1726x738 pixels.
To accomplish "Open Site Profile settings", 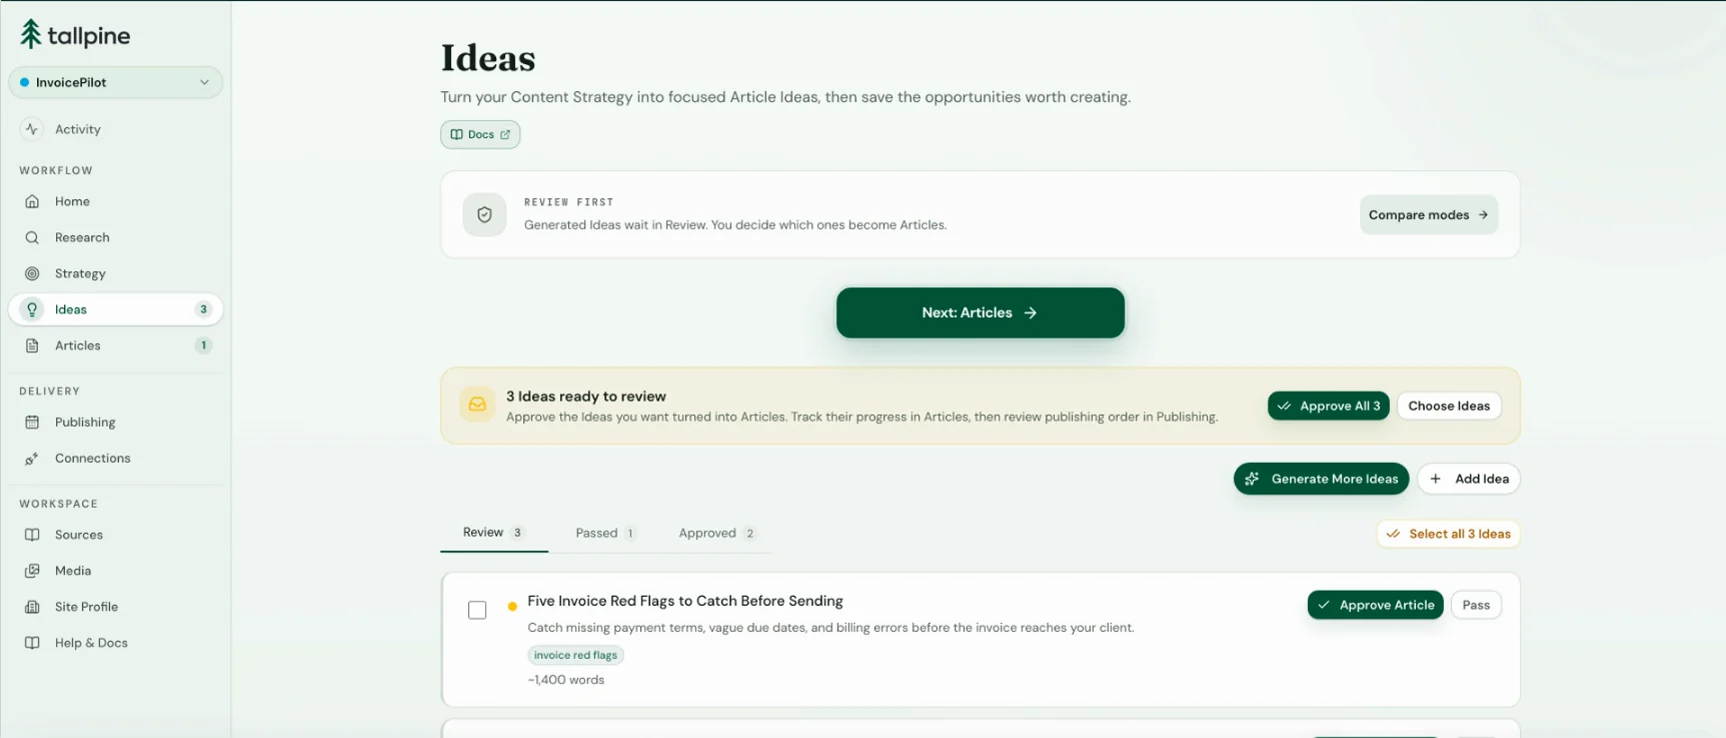I will pyautogui.click(x=115, y=607).
